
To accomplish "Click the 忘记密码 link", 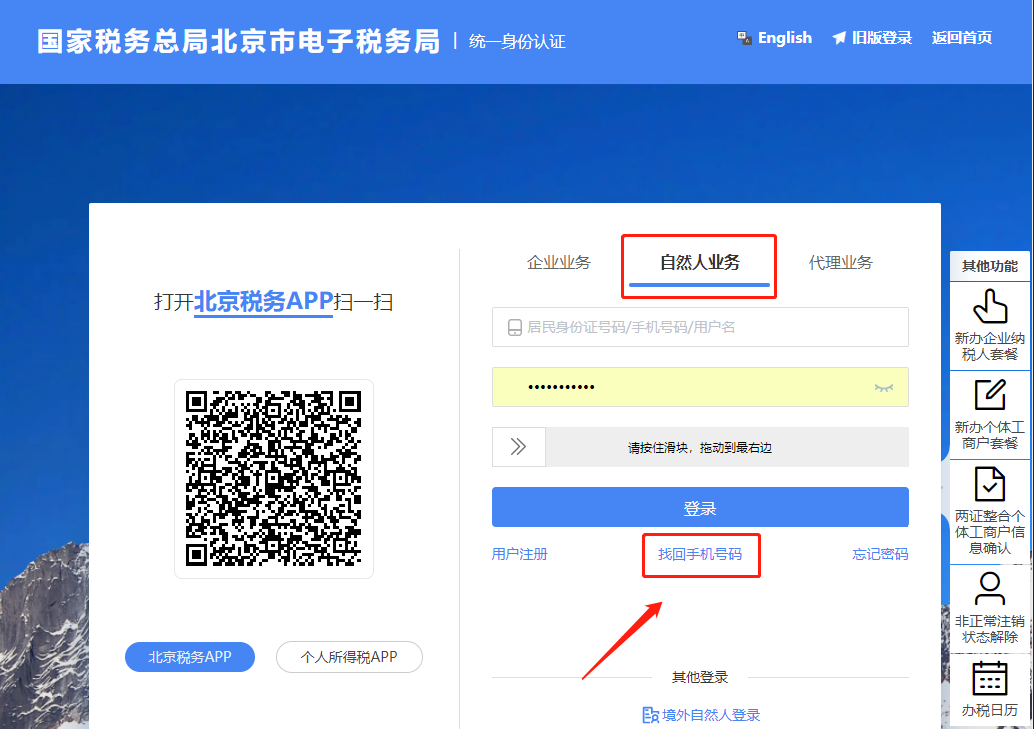I will 880,554.
